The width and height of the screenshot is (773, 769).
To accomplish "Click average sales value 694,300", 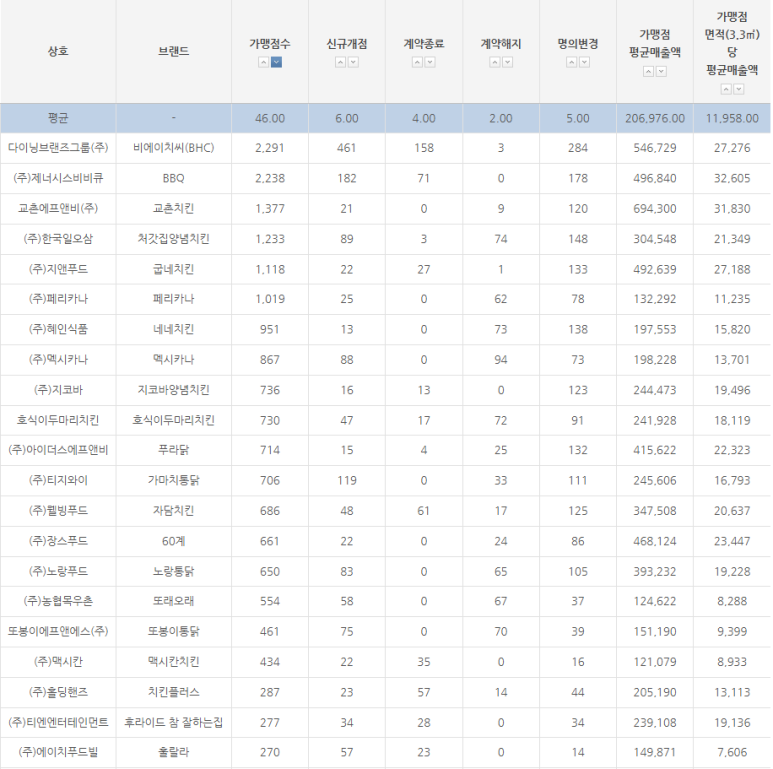I will tap(655, 209).
